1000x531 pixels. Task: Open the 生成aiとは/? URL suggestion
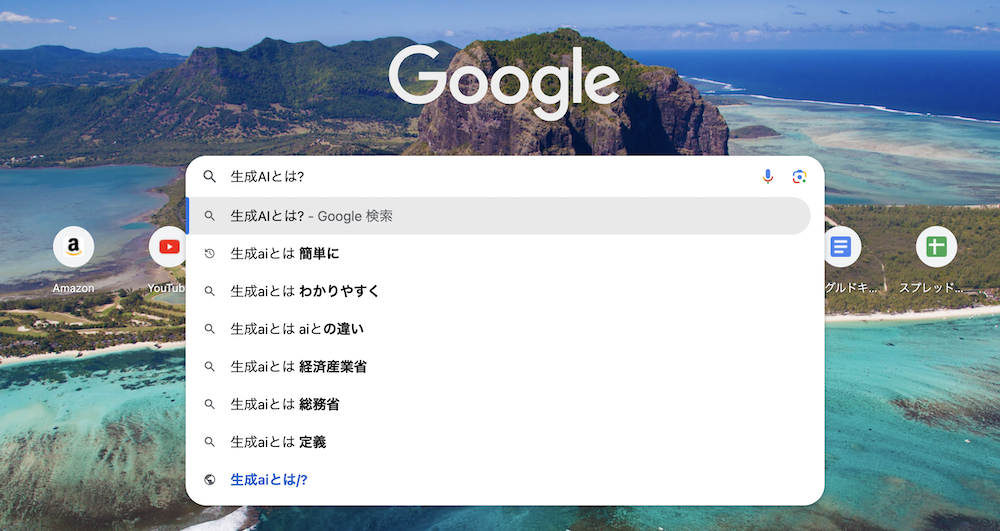point(499,480)
